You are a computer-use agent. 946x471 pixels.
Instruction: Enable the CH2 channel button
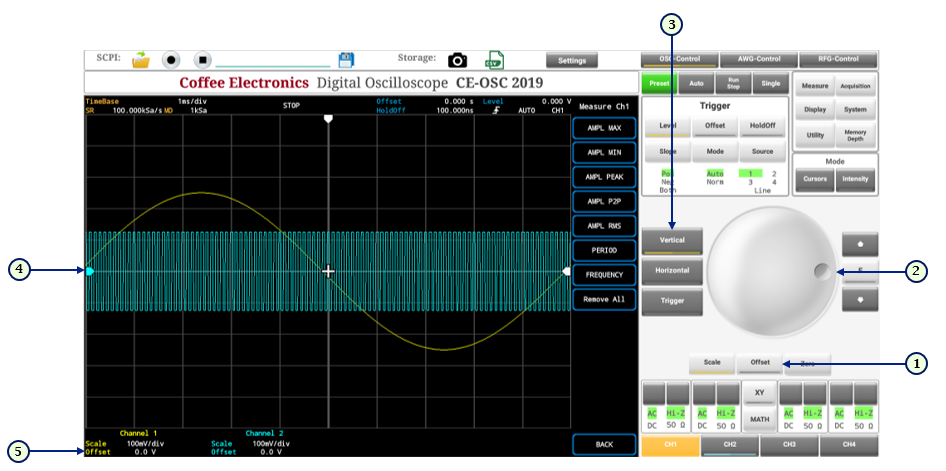(729, 443)
